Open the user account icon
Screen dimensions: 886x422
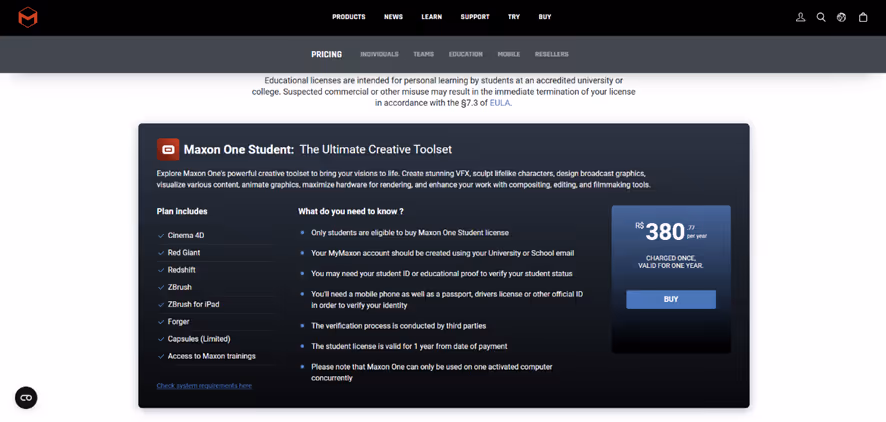click(x=800, y=17)
